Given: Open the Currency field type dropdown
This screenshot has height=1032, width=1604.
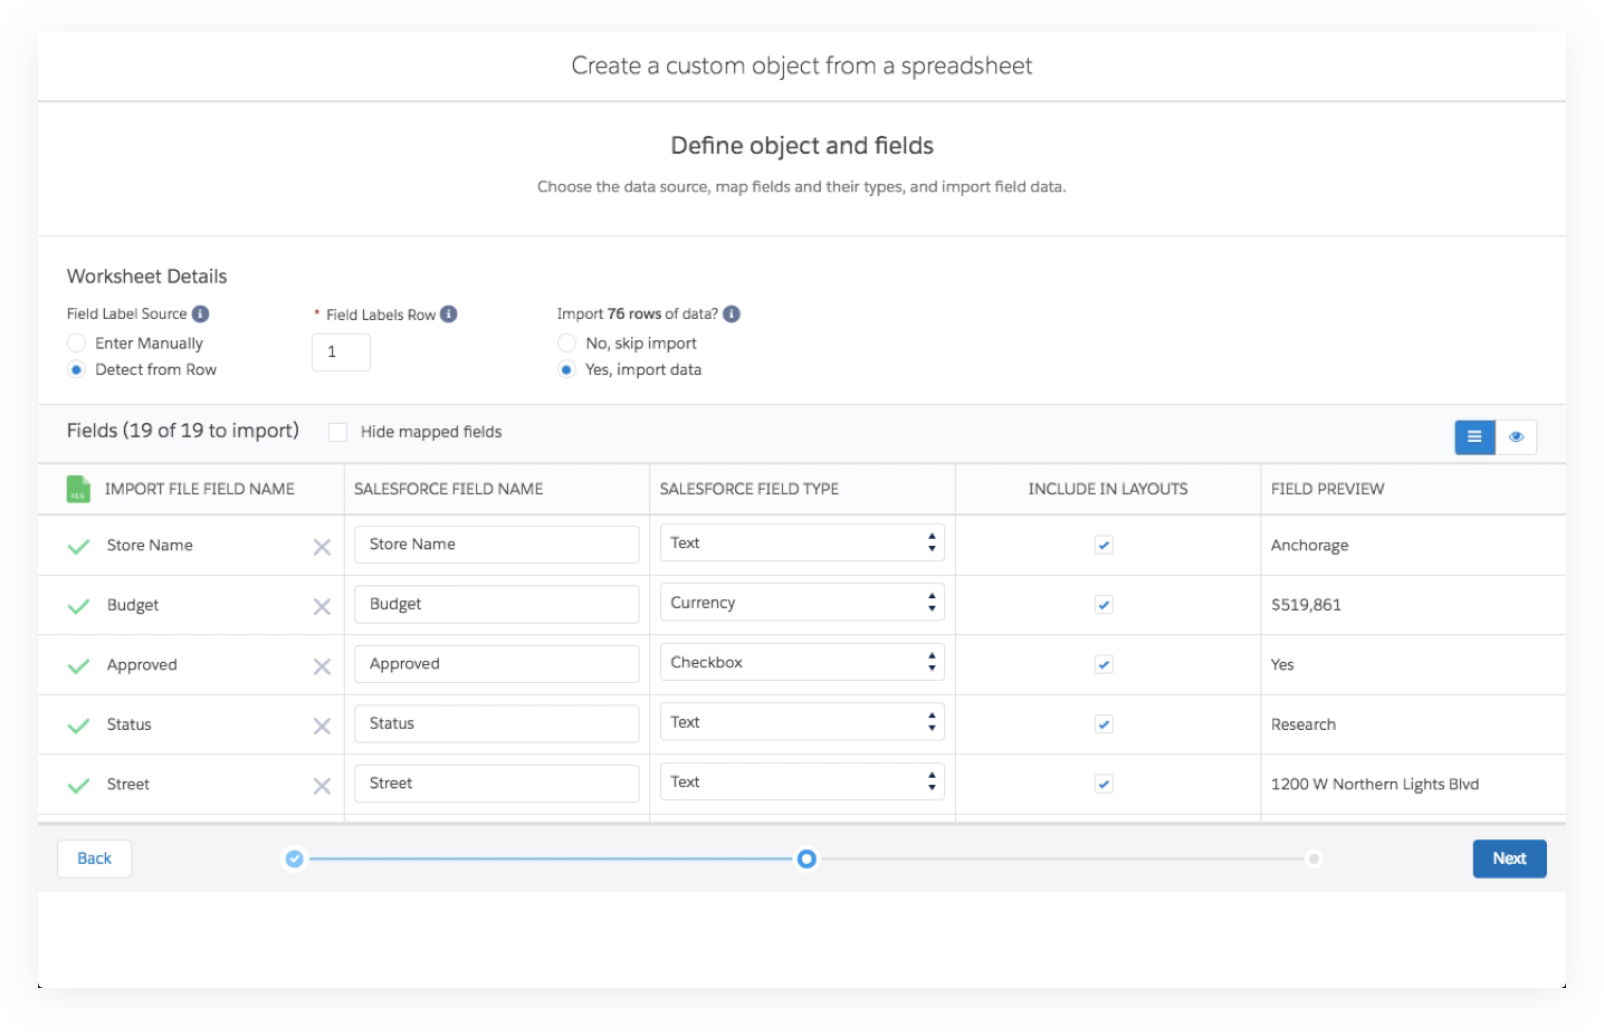Looking at the screenshot, I should pos(801,603).
